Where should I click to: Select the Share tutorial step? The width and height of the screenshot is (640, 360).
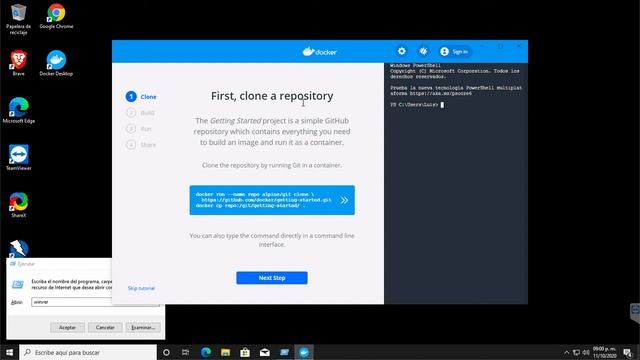(141, 144)
